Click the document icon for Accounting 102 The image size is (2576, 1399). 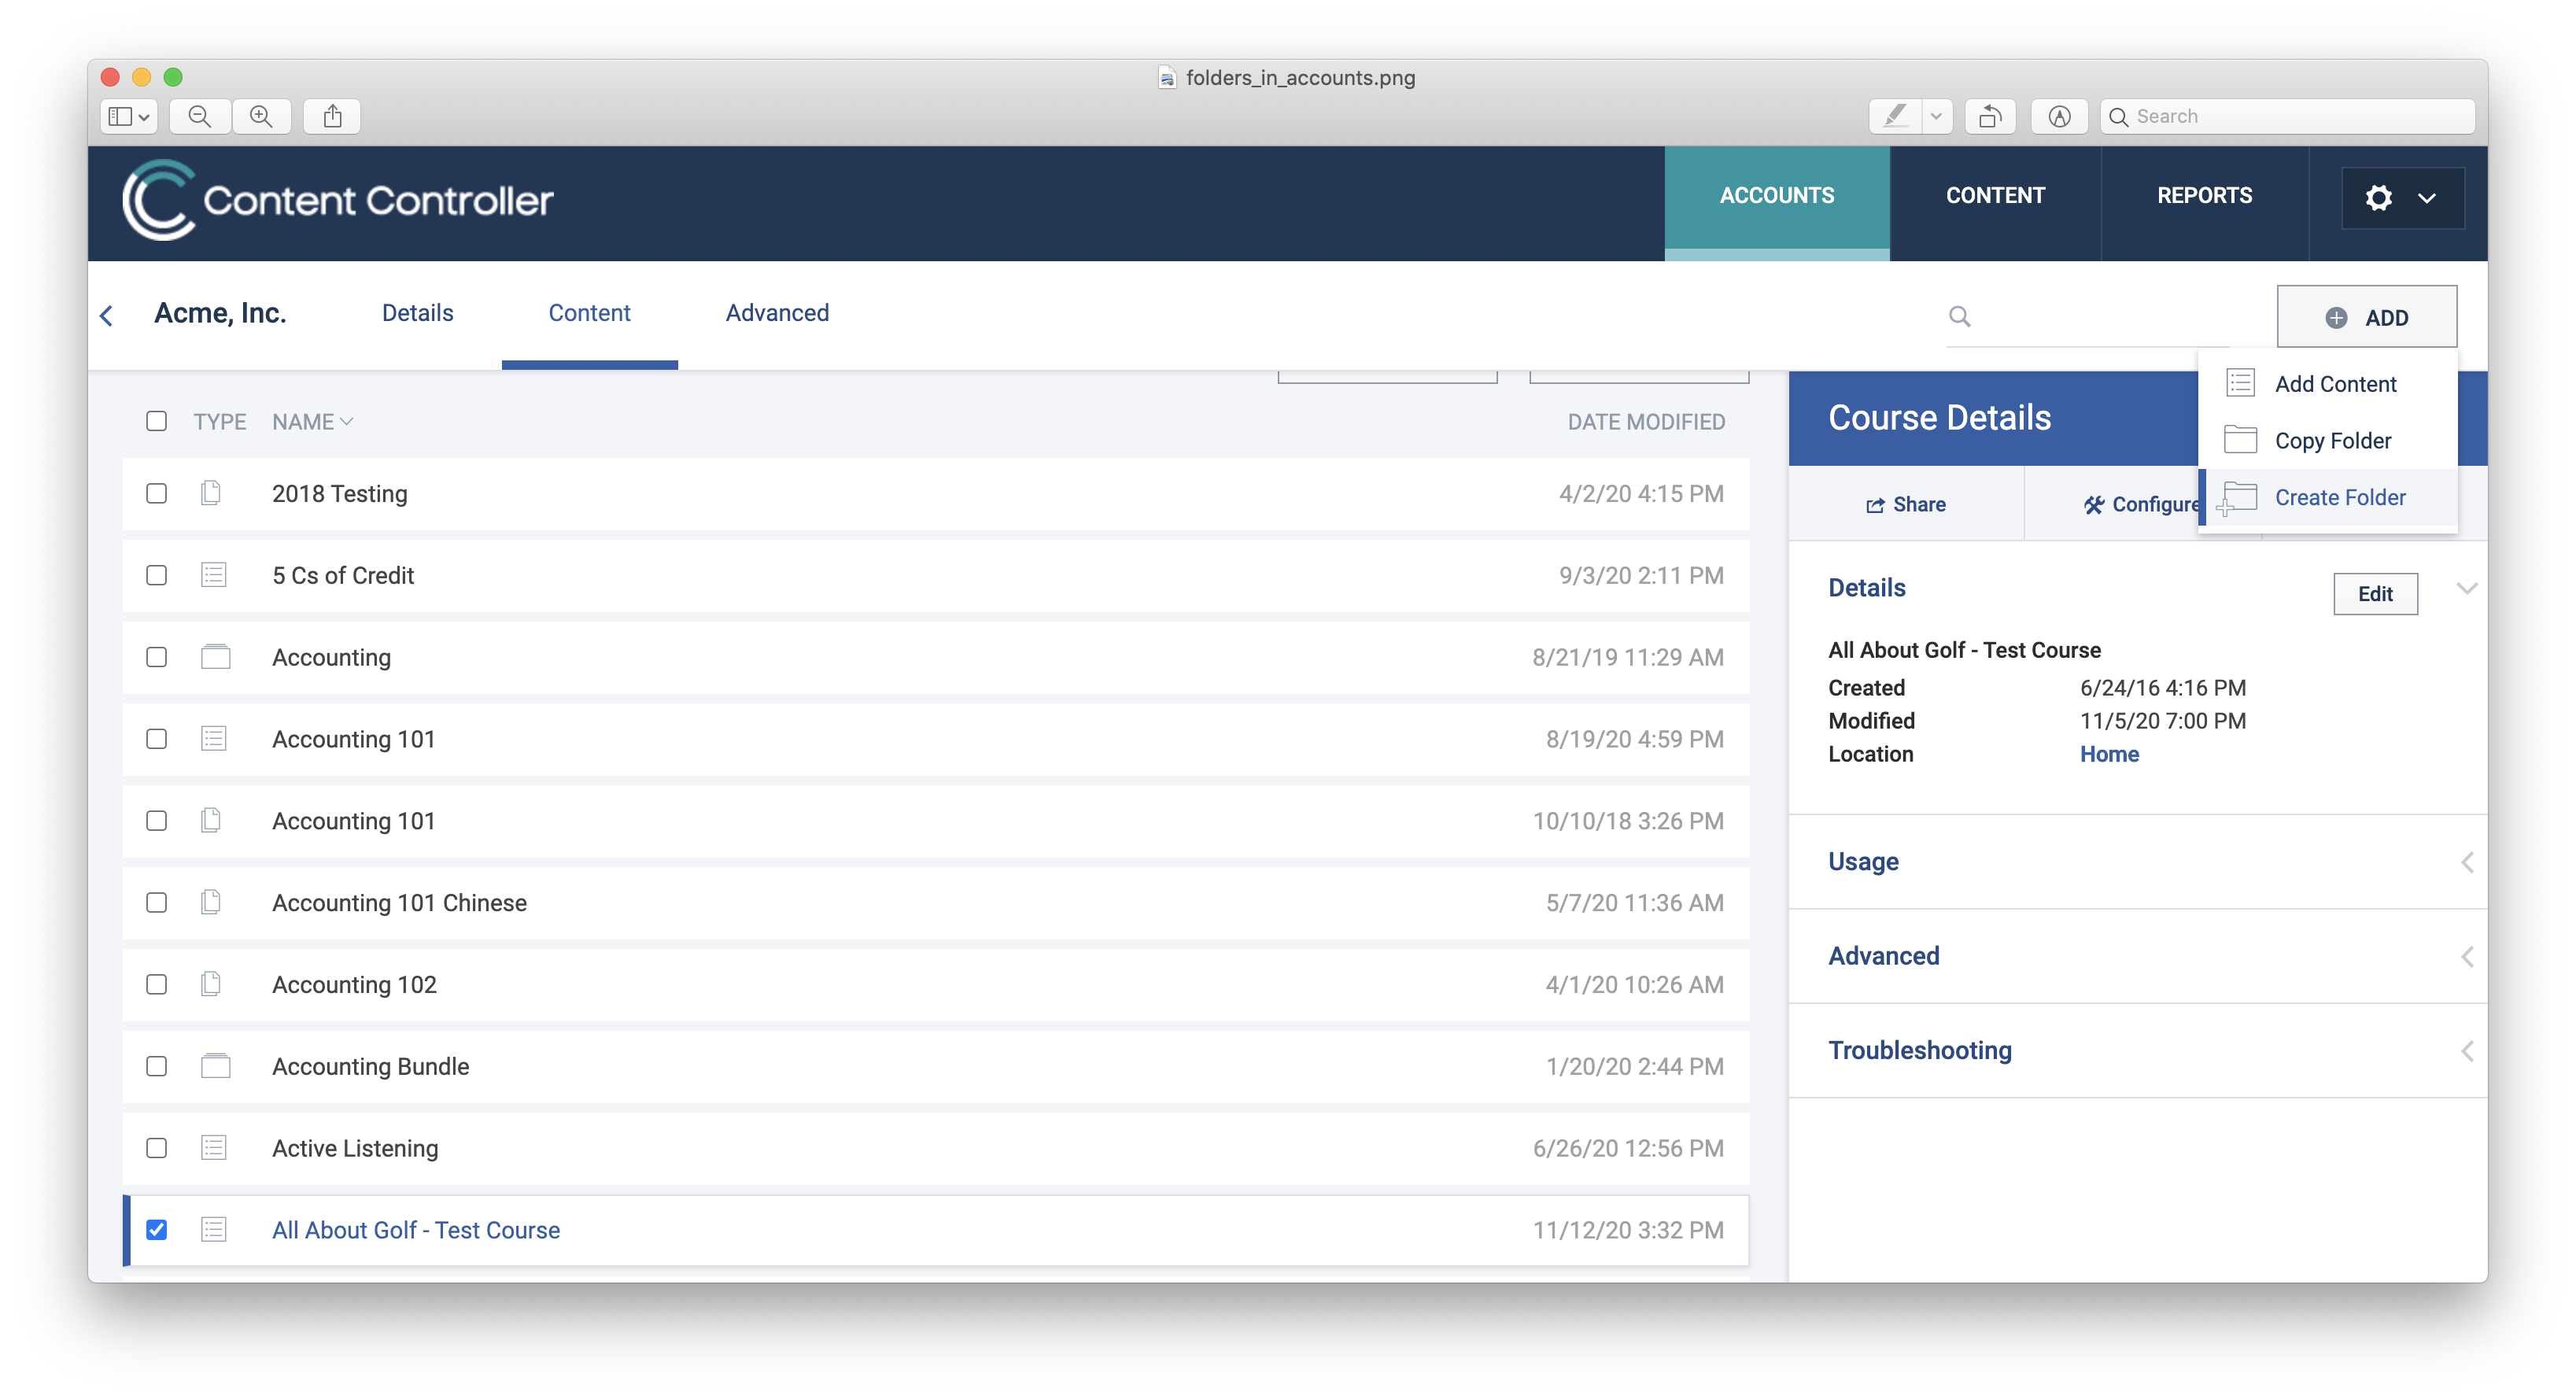click(211, 983)
